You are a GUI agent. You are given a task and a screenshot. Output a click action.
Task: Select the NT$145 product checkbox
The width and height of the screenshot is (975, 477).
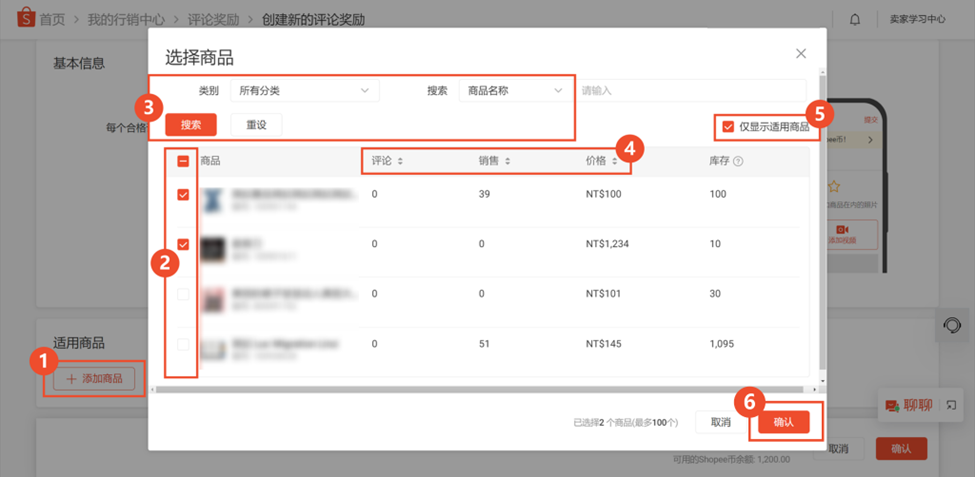click(x=183, y=344)
